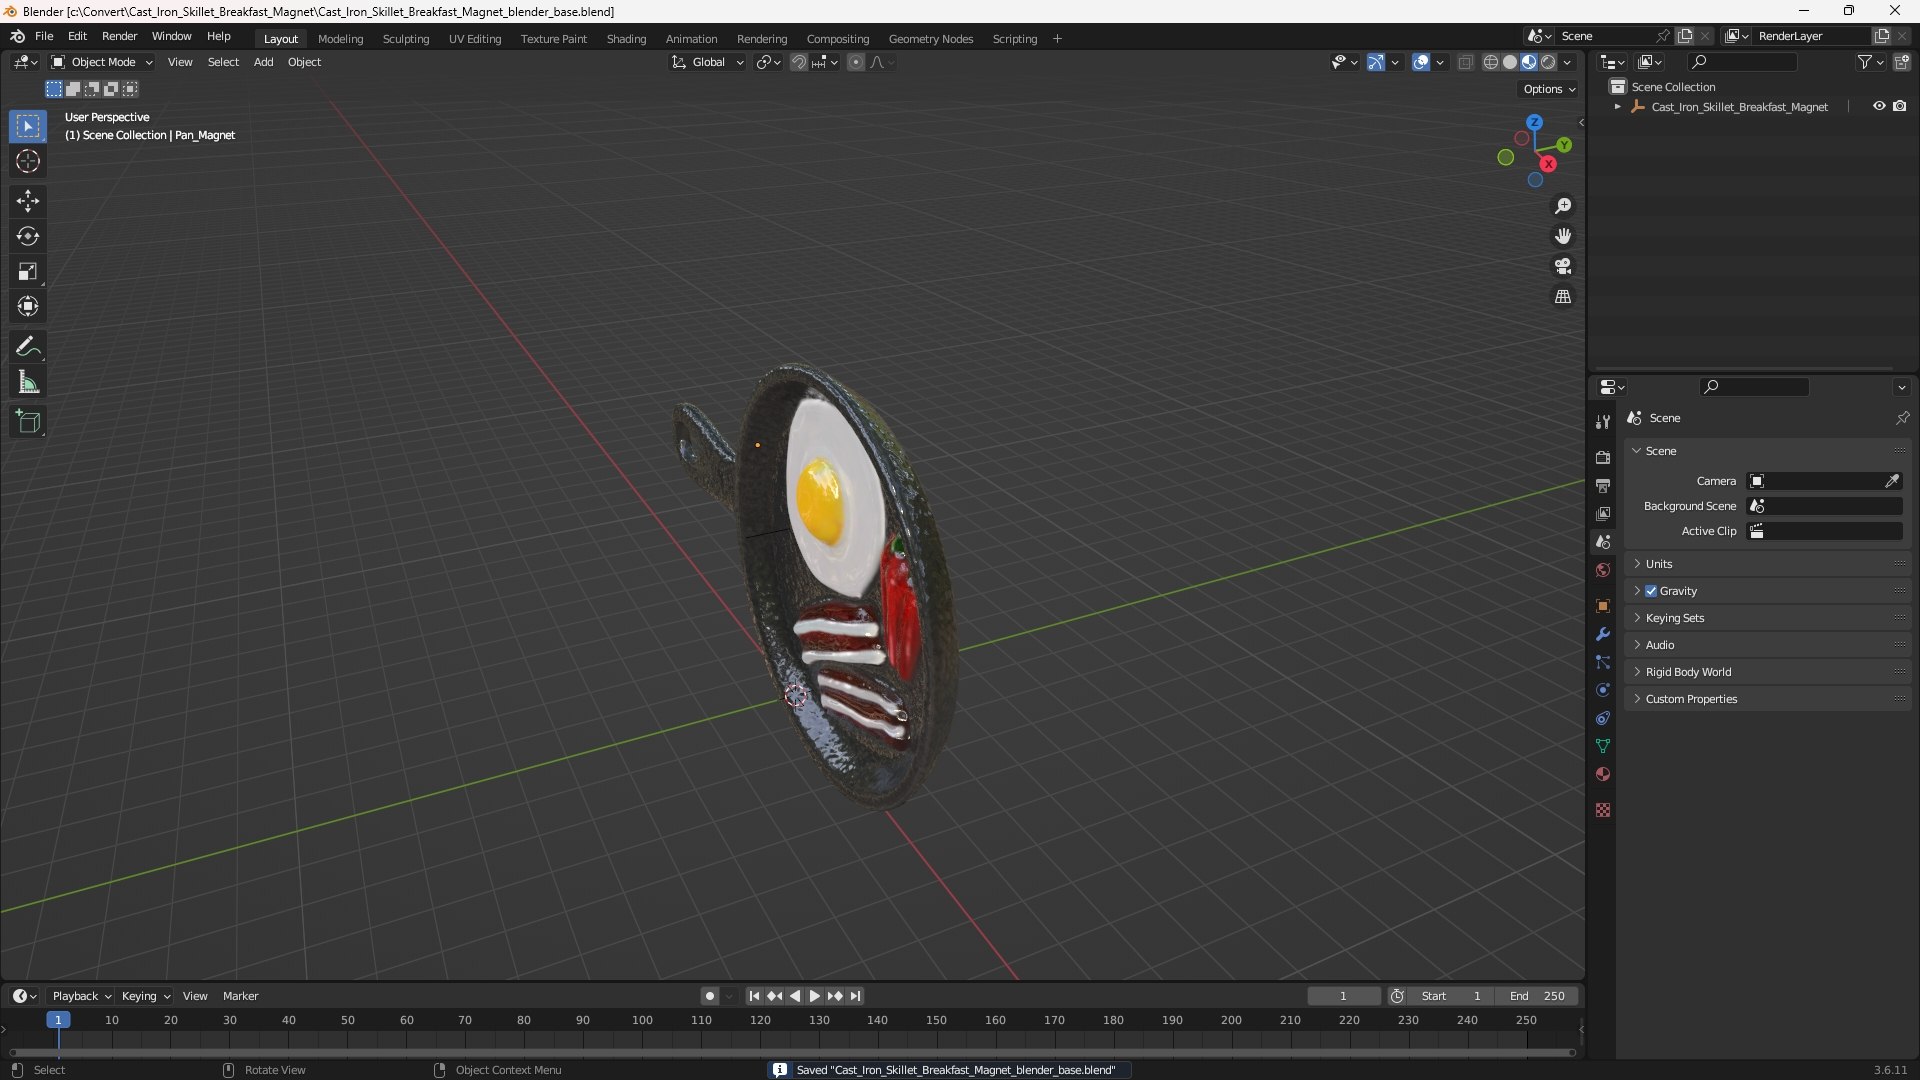Jump to the last frame
1920x1080 pixels.
tap(855, 996)
